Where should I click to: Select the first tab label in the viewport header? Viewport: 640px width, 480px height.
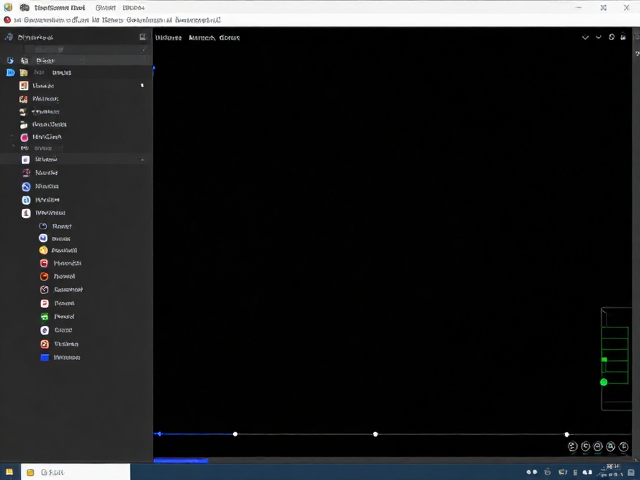point(168,38)
